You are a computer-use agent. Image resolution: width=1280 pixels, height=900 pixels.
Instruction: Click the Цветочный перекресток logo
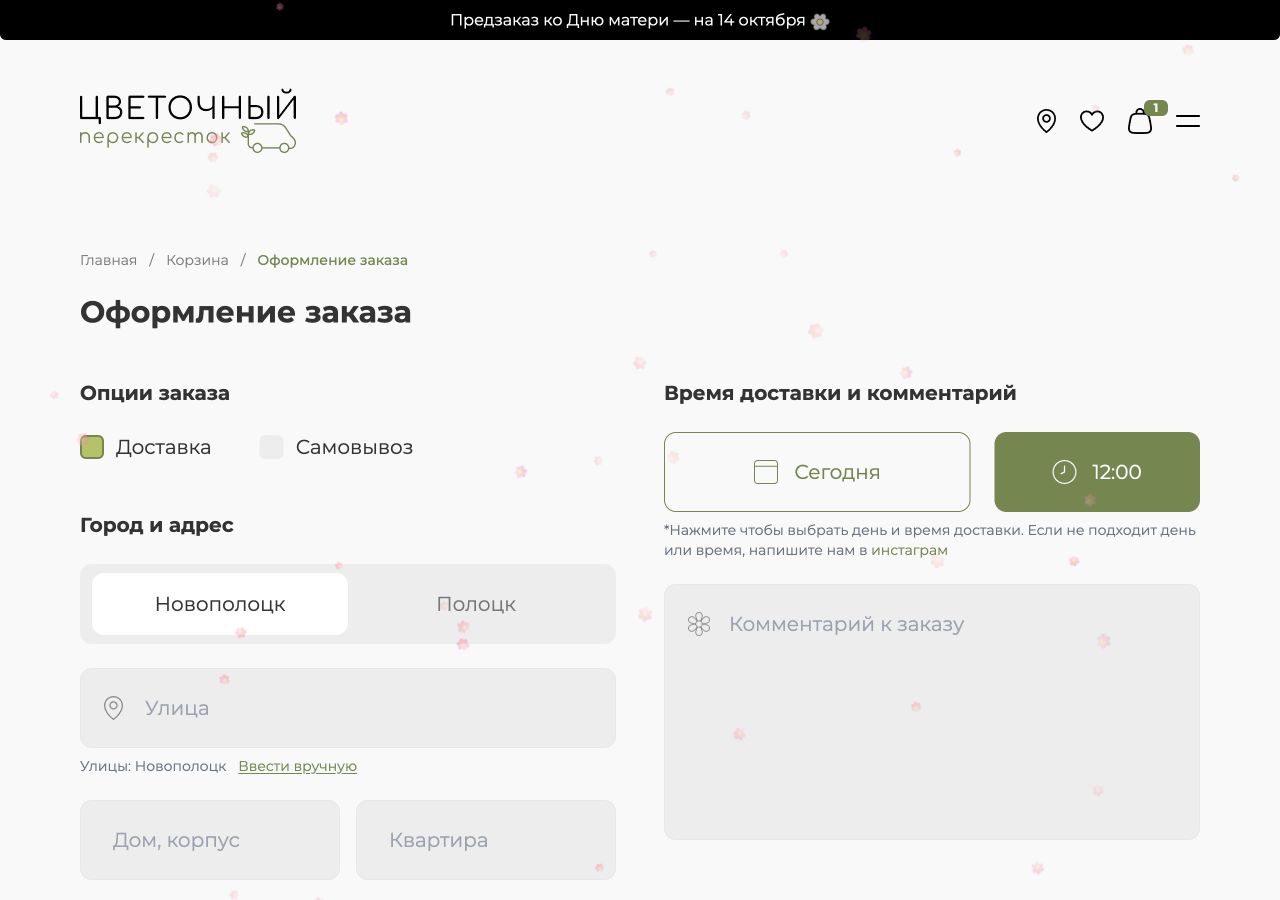189,123
